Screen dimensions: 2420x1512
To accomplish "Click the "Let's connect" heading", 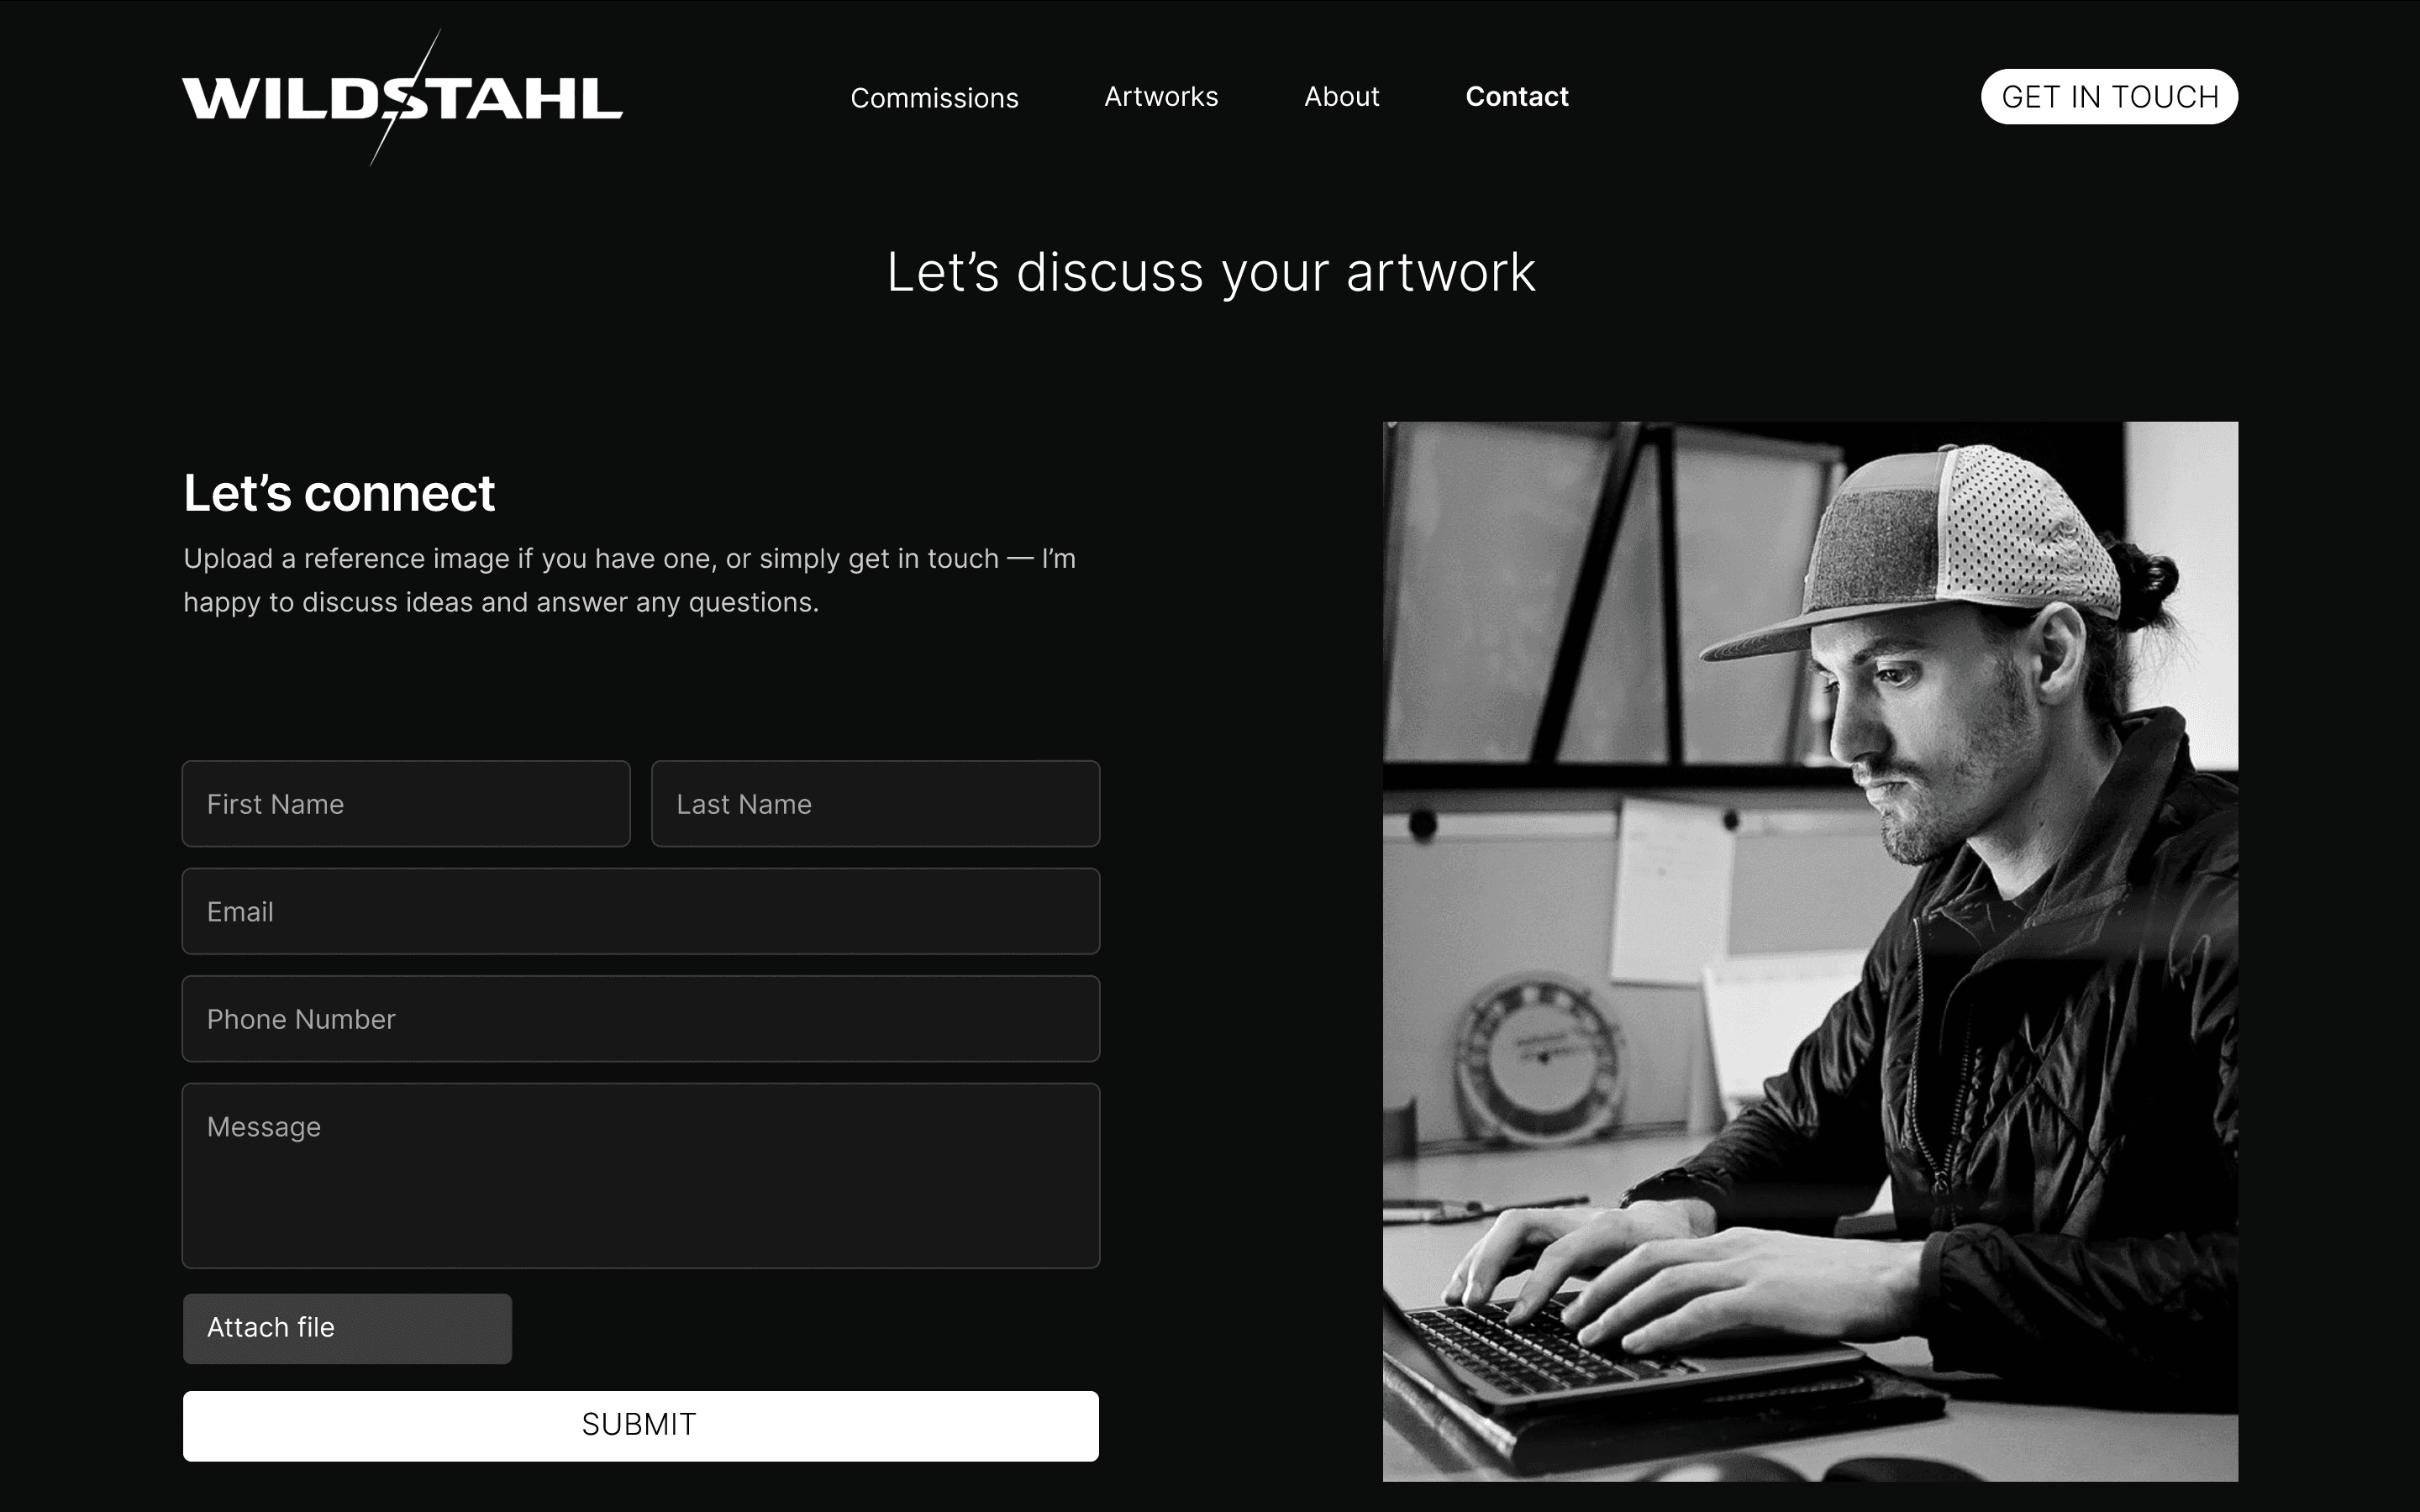I will [339, 493].
